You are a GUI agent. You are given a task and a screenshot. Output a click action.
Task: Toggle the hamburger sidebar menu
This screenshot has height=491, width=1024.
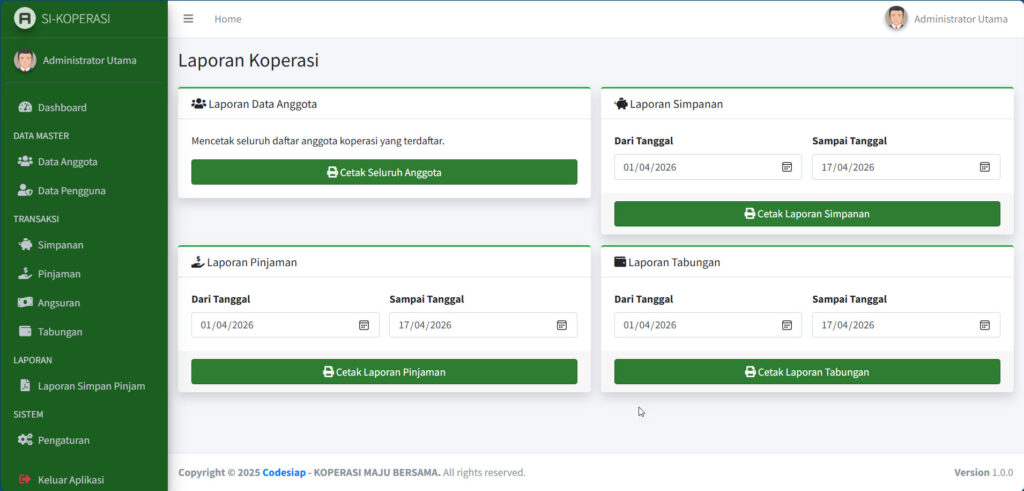(x=188, y=19)
